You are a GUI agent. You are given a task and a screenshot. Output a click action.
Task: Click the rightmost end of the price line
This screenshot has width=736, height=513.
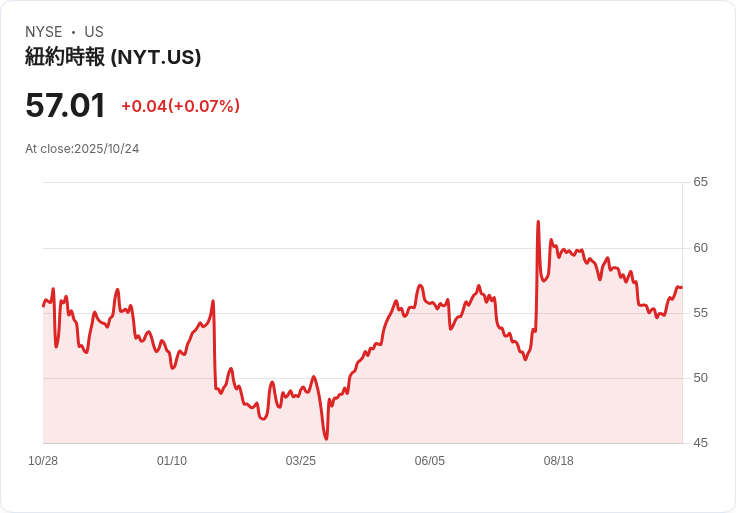pos(681,288)
